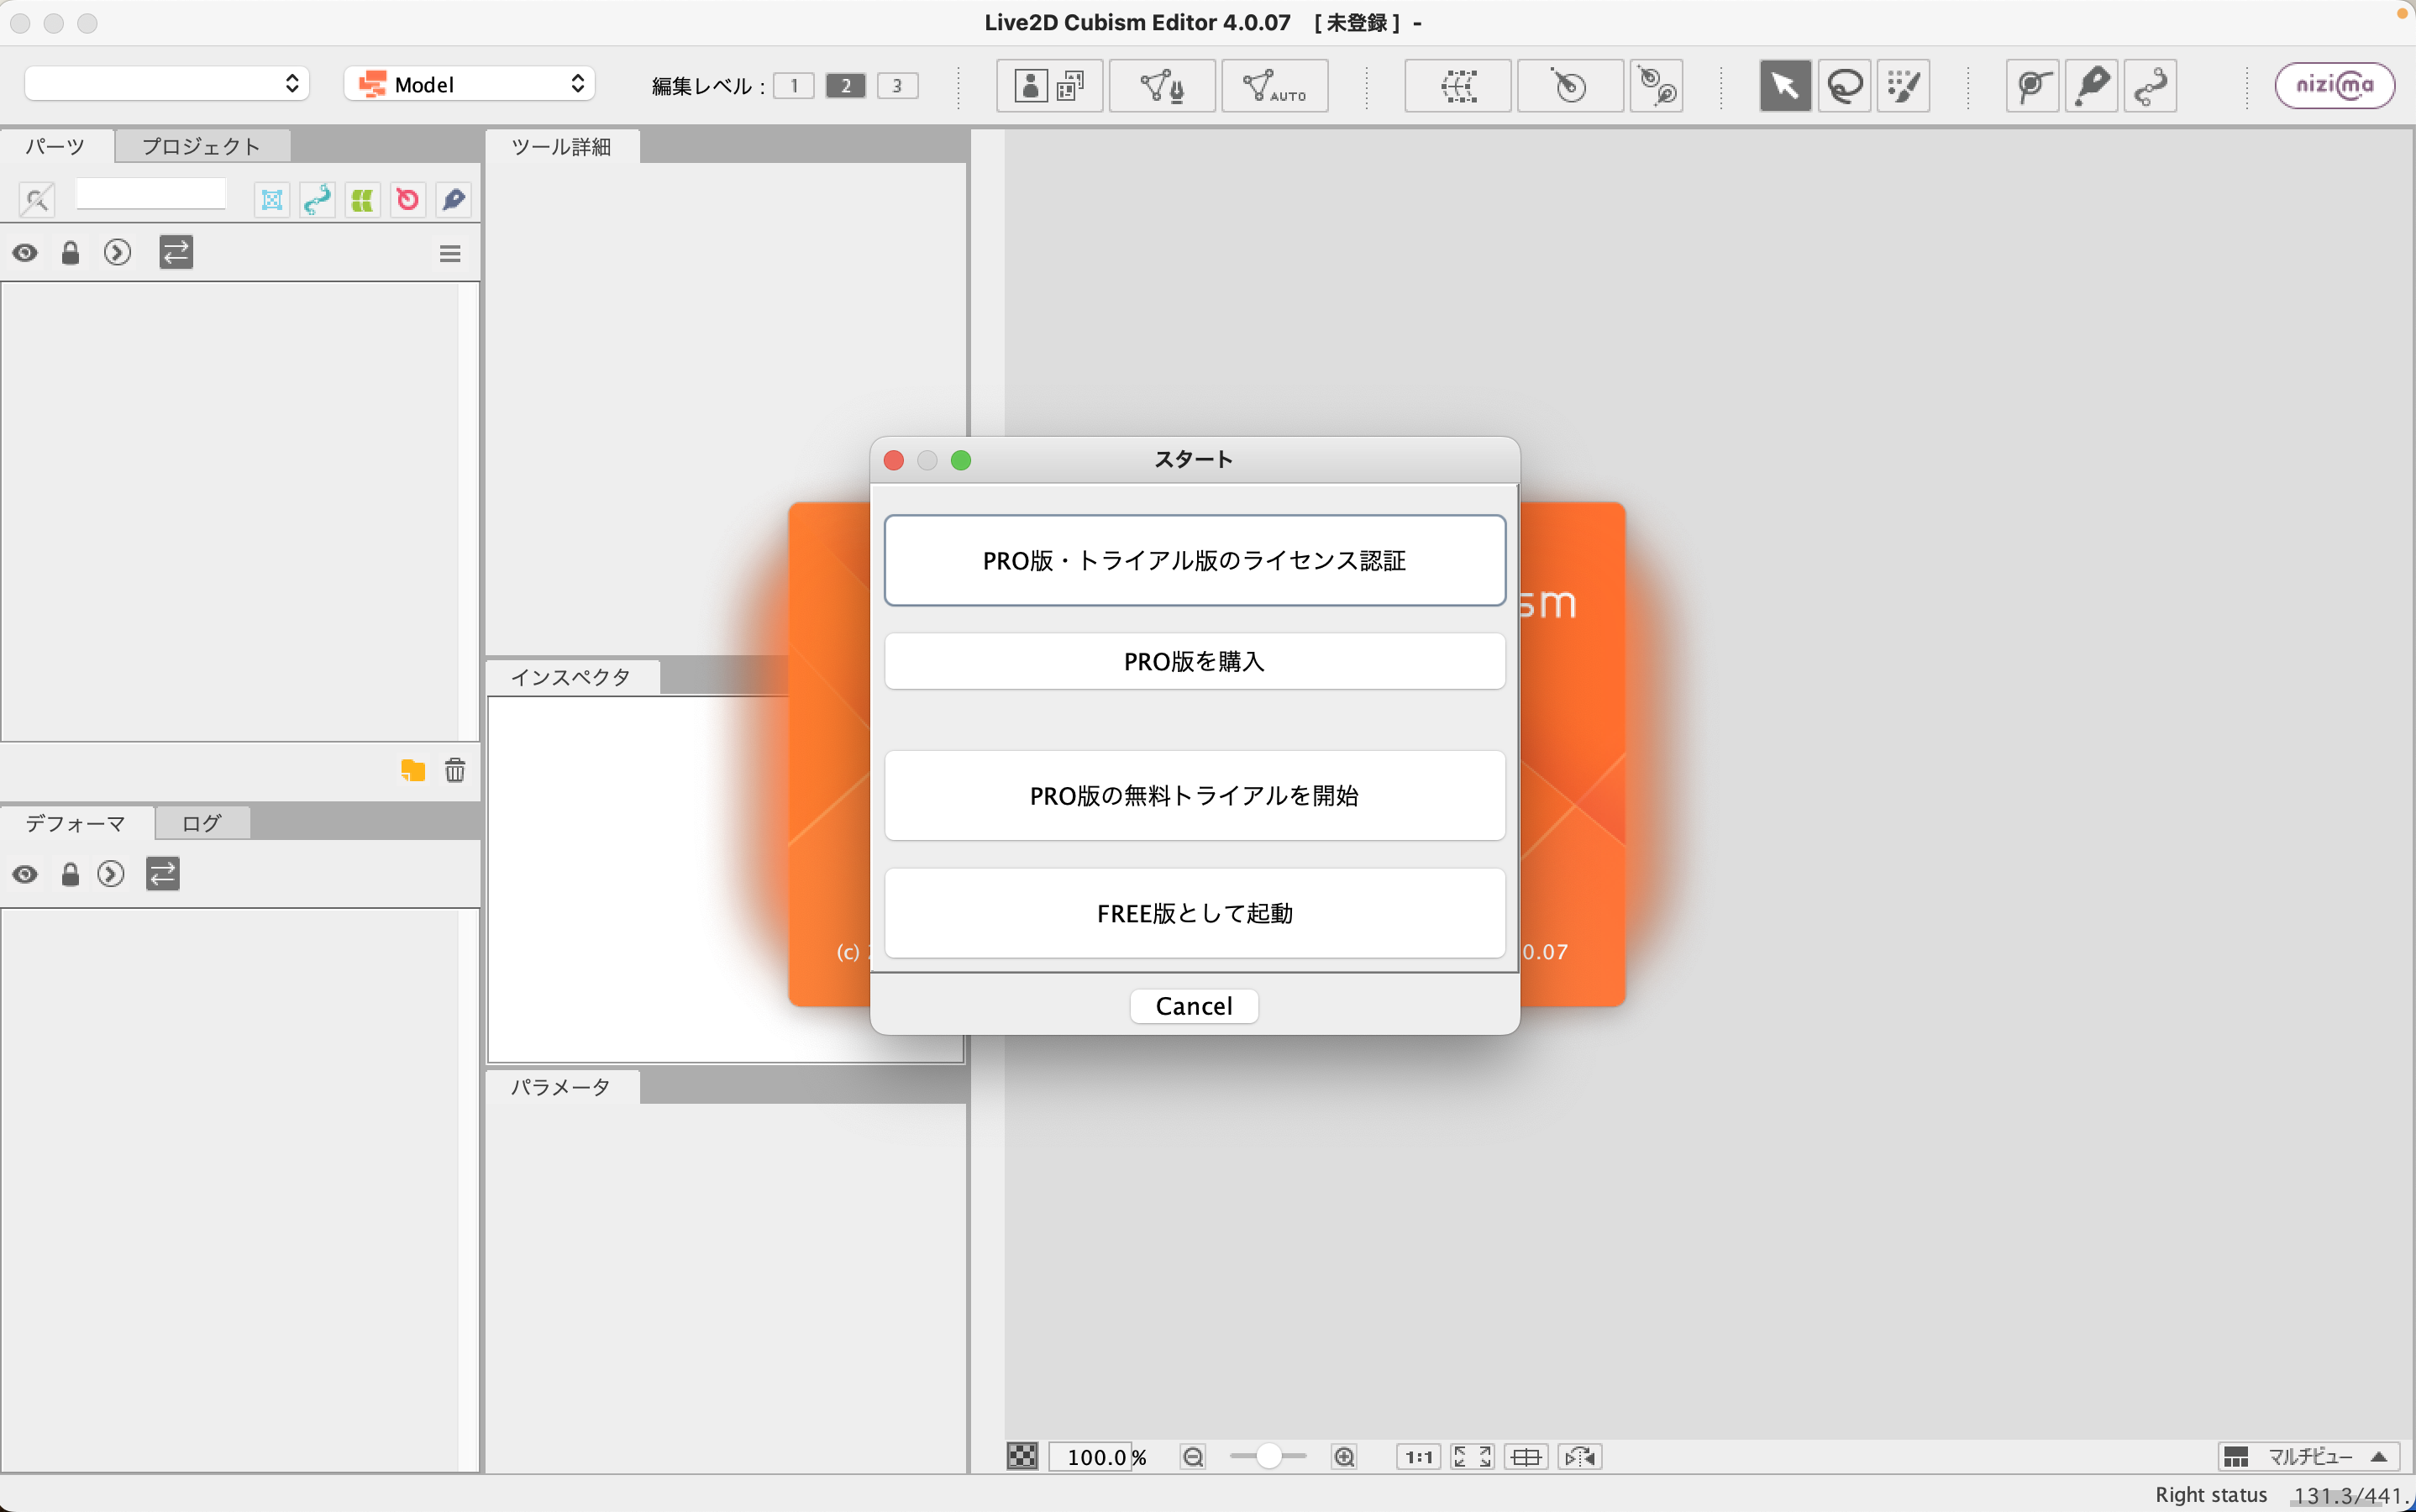
Task: Zoom in the canvas with plus magnifier
Action: [1344, 1457]
